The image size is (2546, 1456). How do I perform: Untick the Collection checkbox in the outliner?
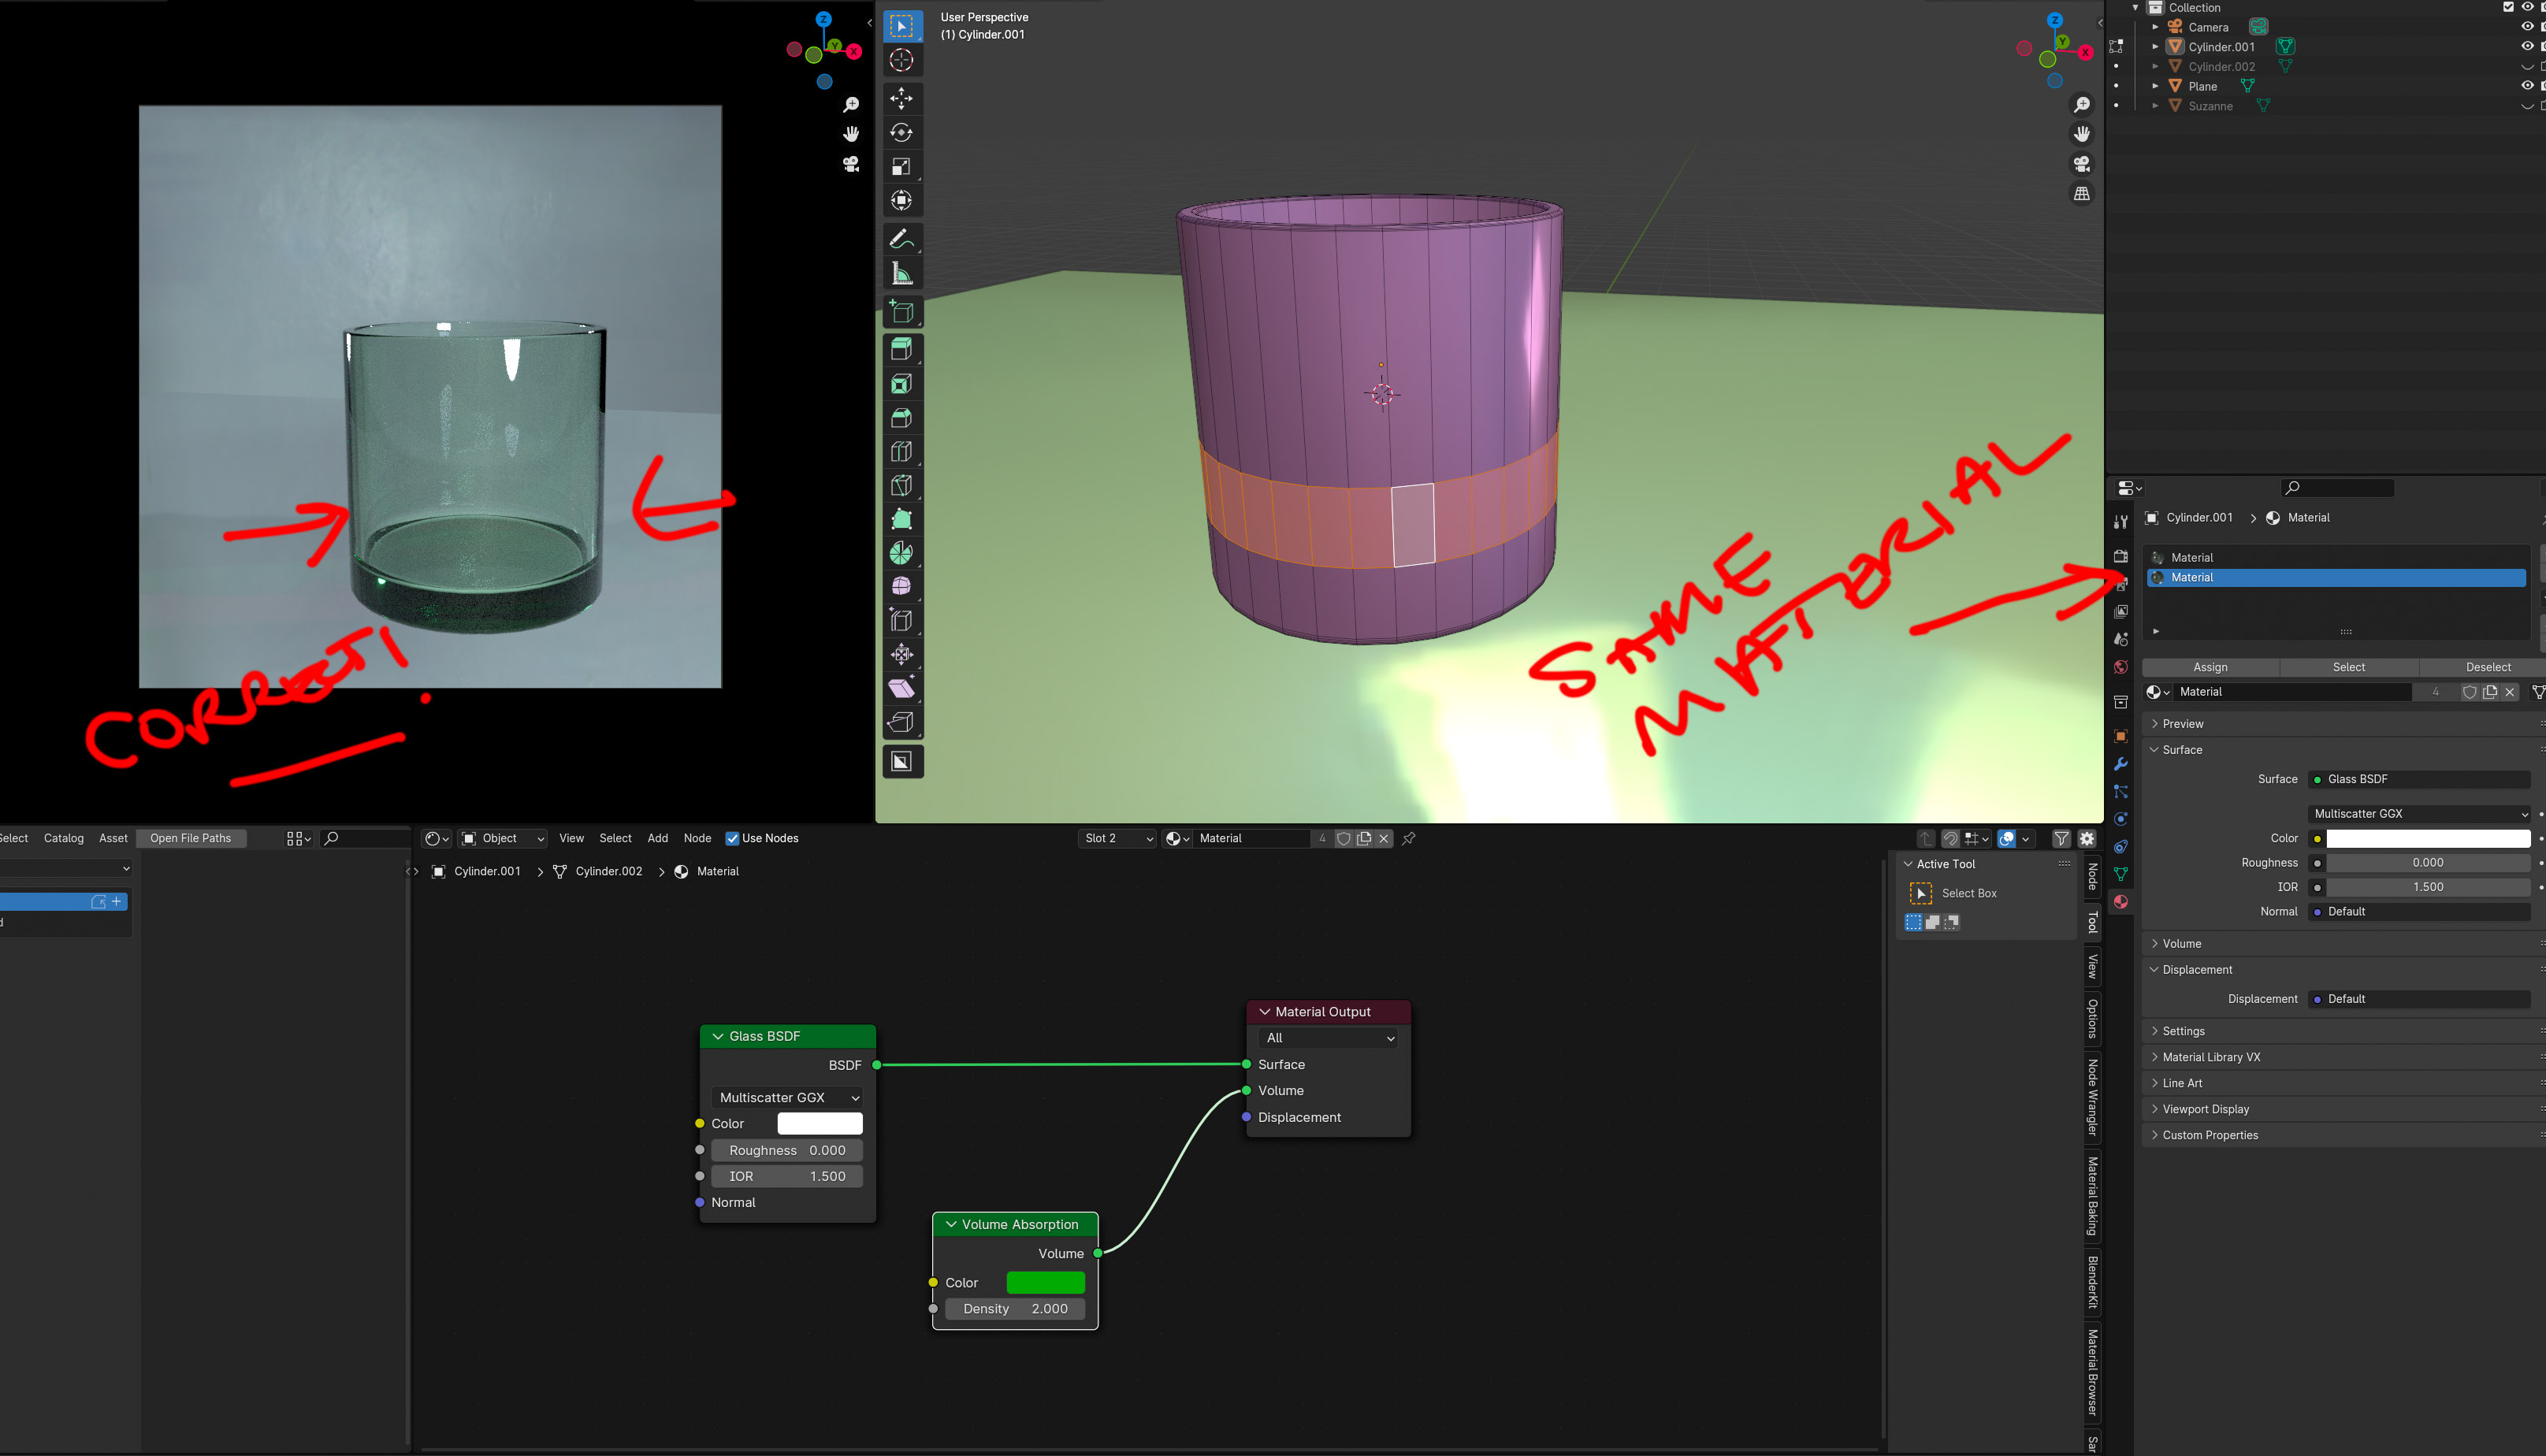2507,7
